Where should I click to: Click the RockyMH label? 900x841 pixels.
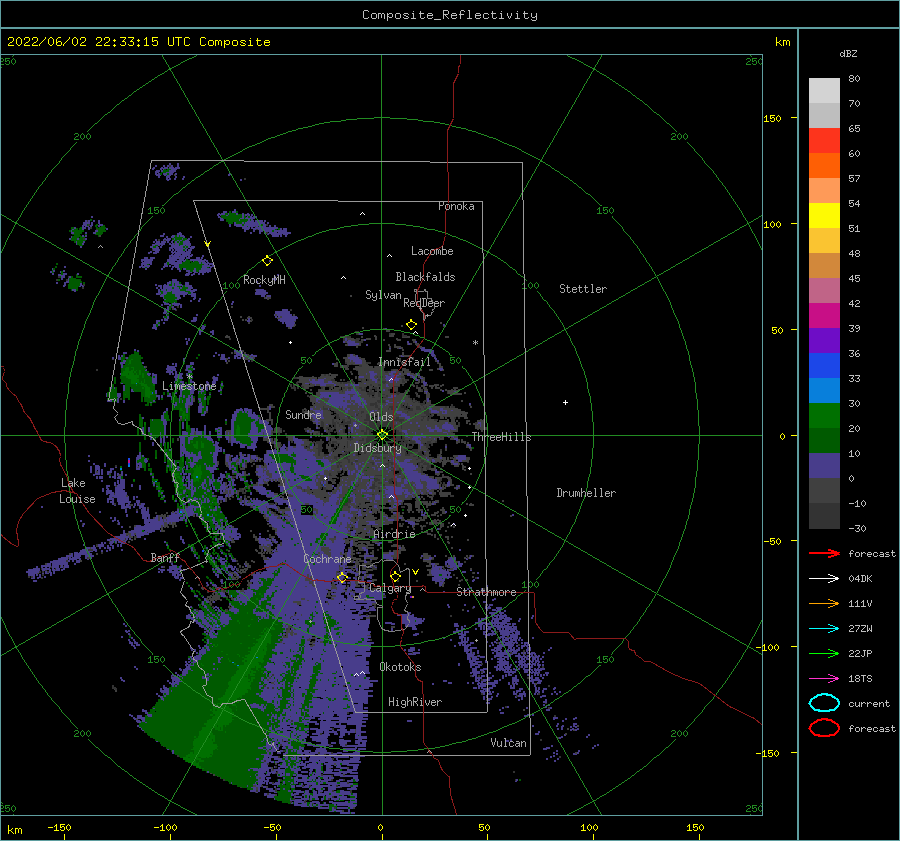[264, 280]
